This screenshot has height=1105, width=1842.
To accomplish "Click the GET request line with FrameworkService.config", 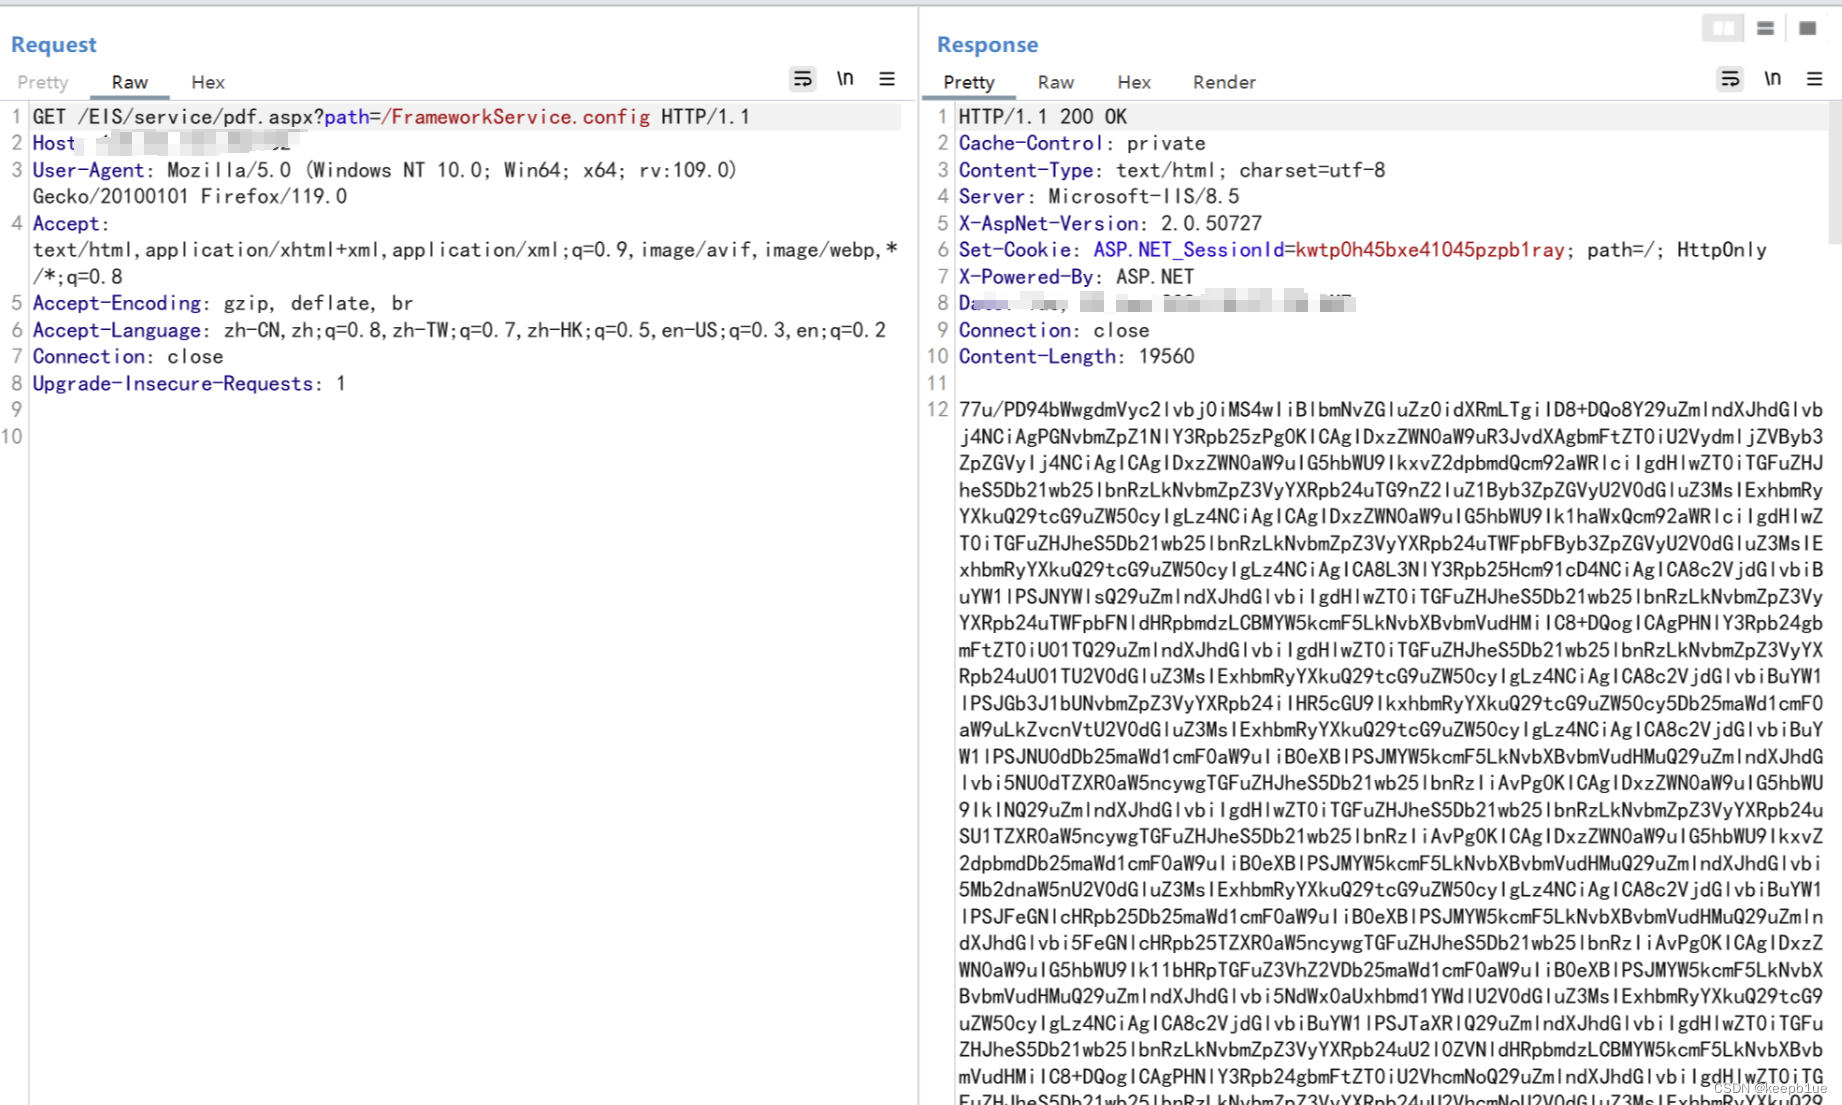I will [391, 117].
